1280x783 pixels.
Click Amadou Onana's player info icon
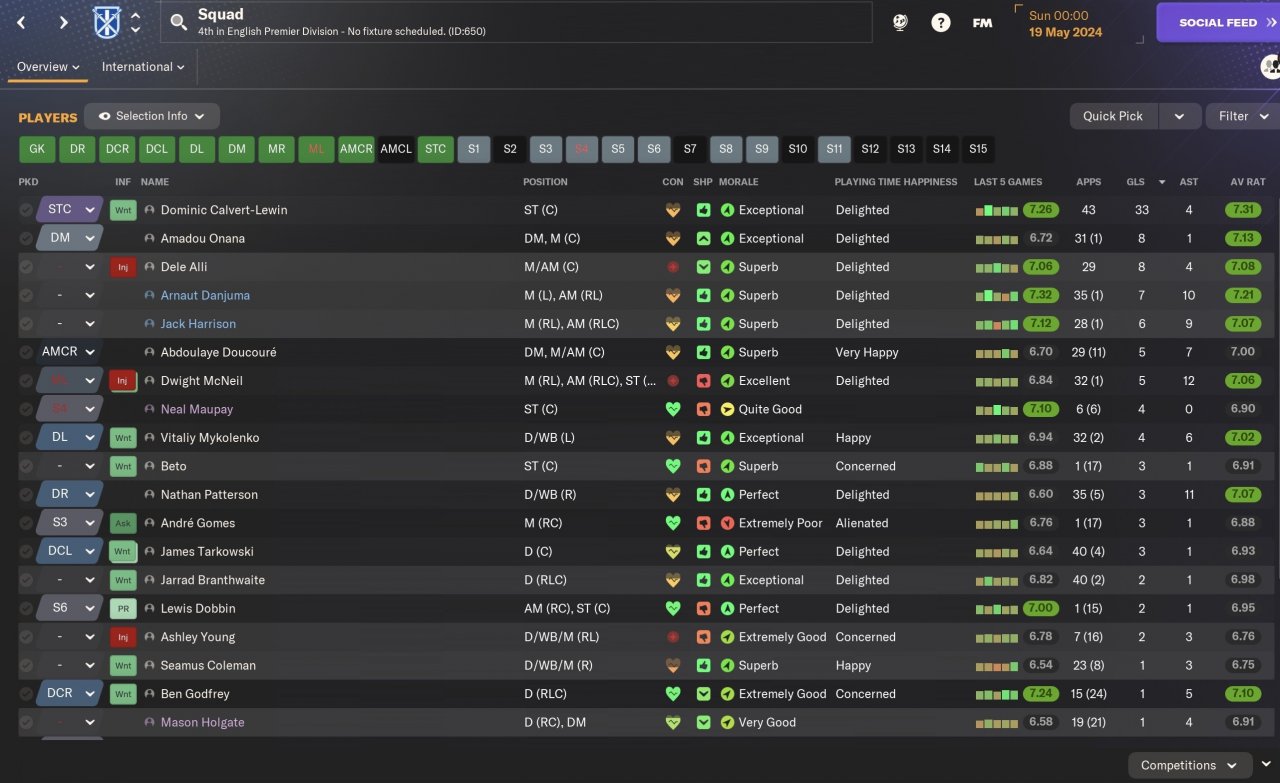point(150,239)
